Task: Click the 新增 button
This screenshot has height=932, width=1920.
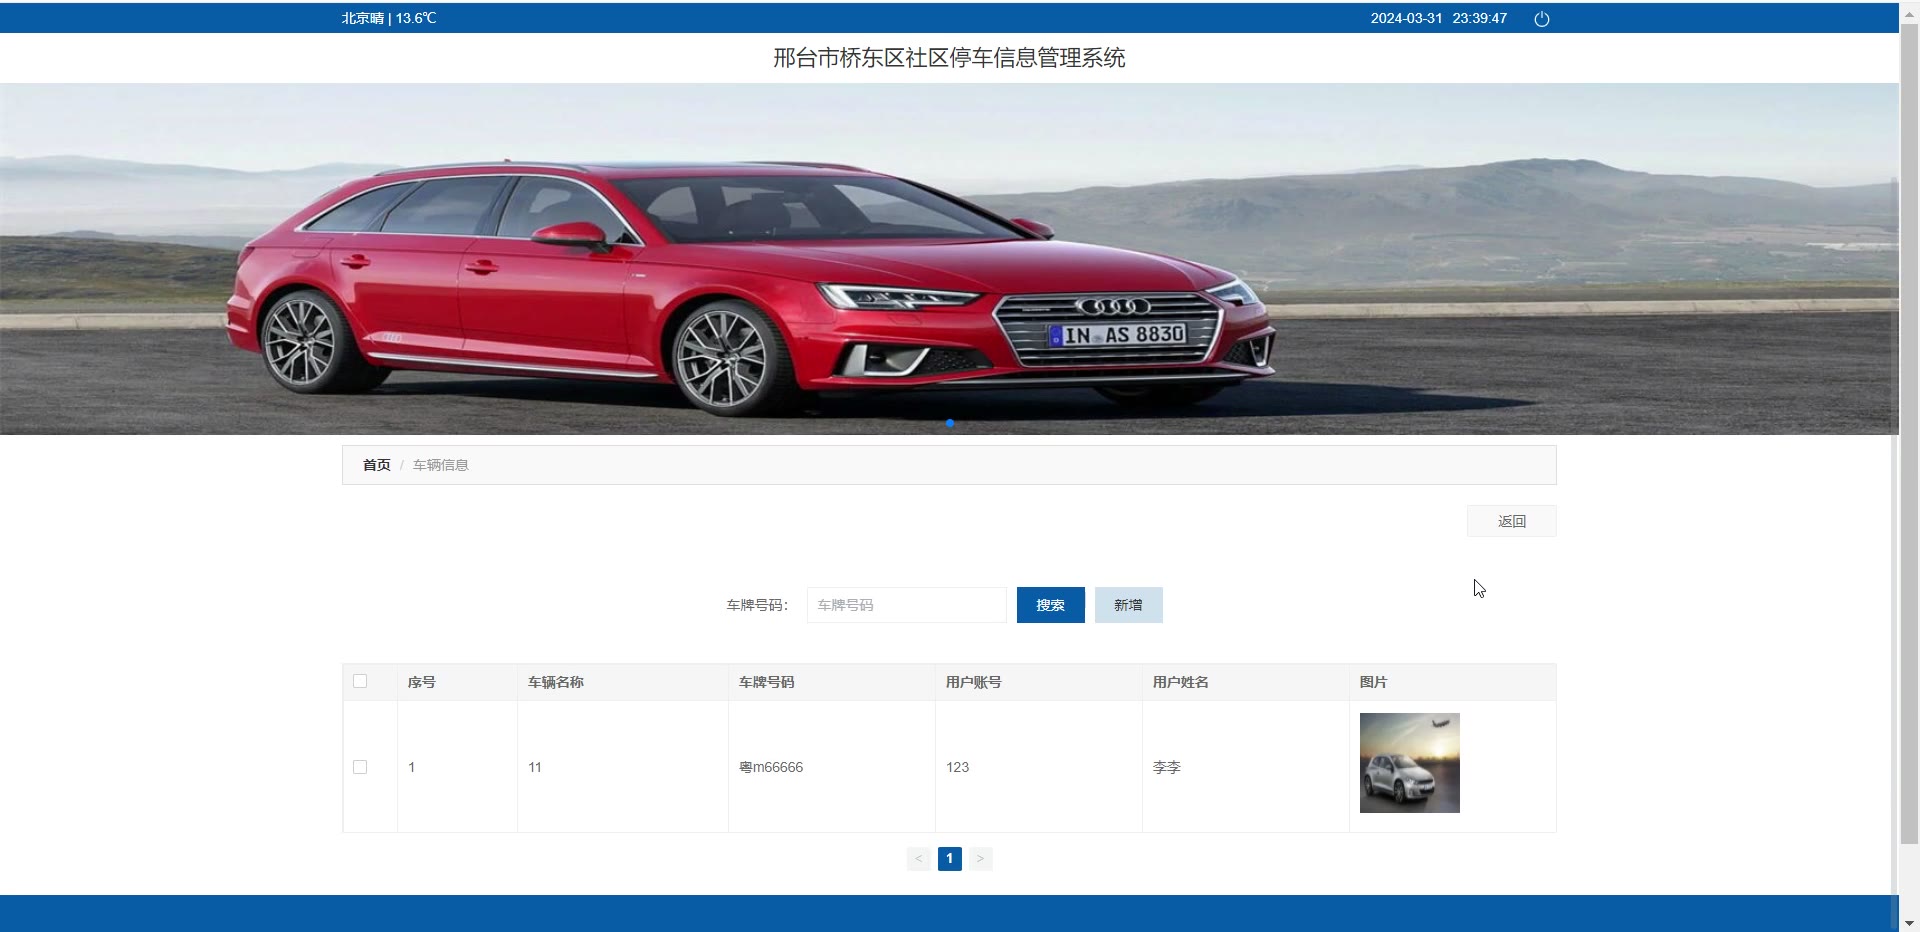Action: coord(1128,605)
